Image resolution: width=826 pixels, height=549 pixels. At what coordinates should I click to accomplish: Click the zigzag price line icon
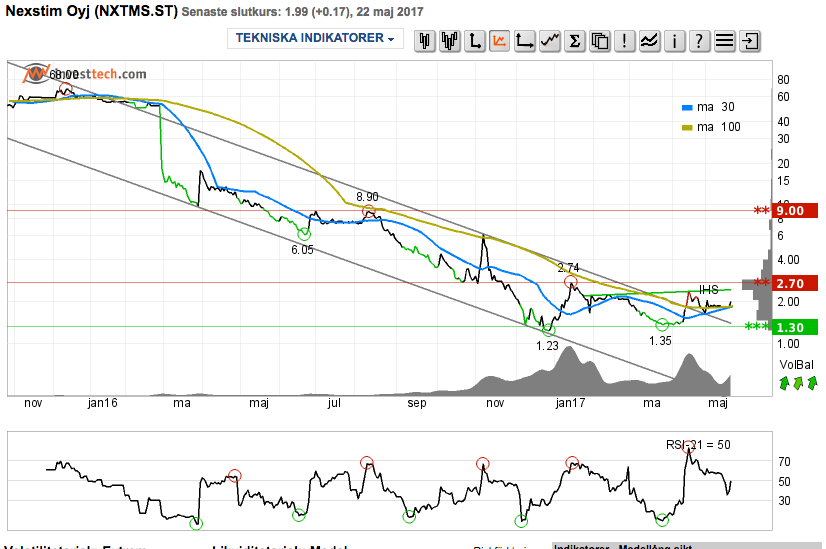coord(549,41)
